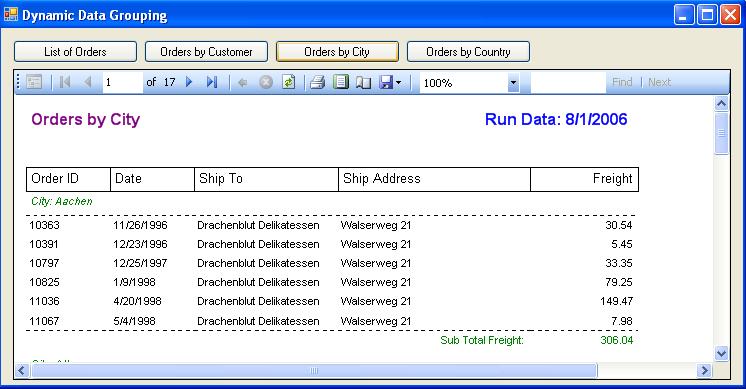Minimize the Dynamic Data Grouping window
This screenshot has width=746, height=389.
coord(684,15)
